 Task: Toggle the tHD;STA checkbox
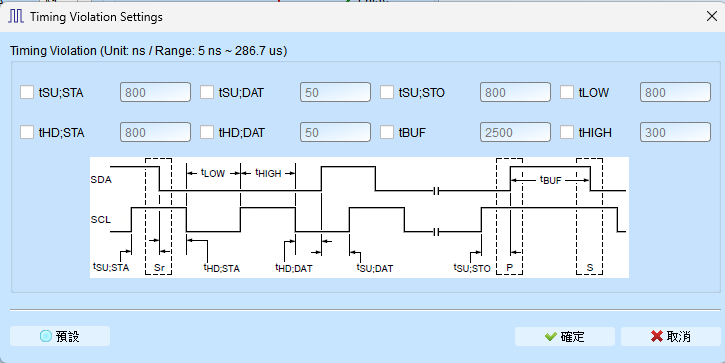[x=27, y=132]
